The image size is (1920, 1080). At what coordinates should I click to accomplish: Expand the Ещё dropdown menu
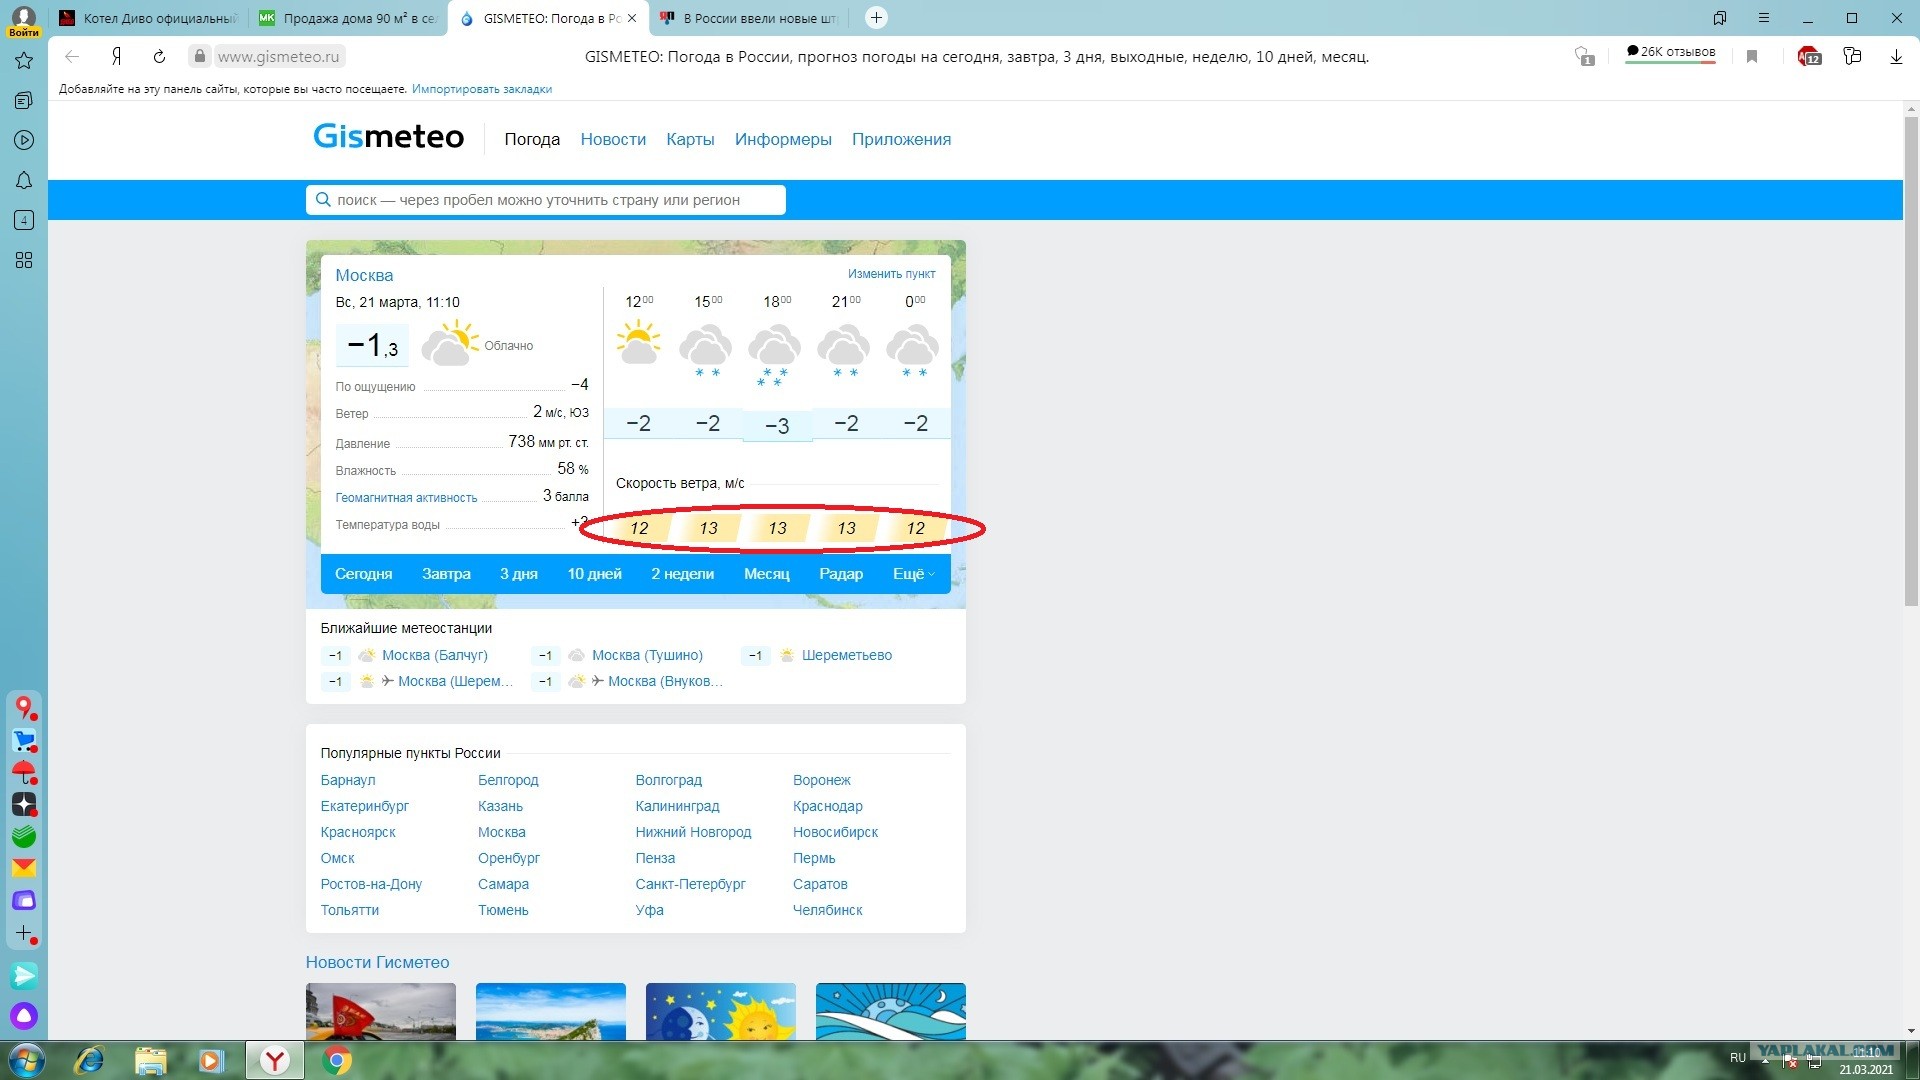coord(914,574)
